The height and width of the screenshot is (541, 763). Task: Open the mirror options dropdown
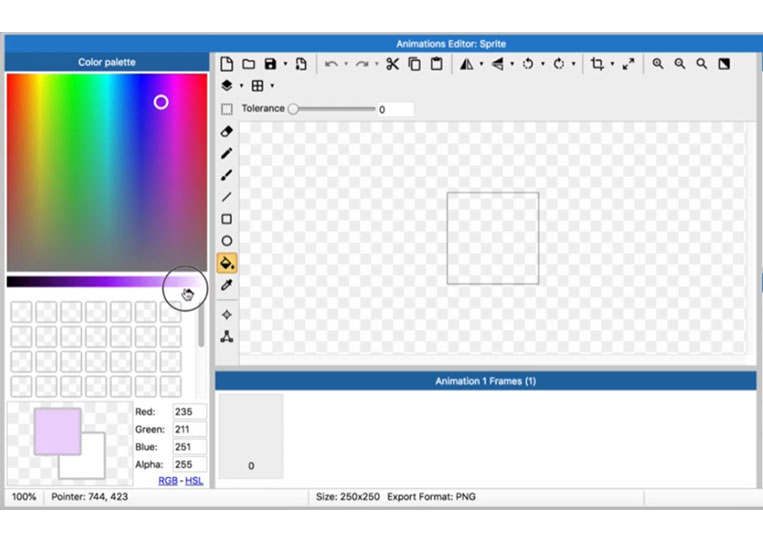[481, 64]
